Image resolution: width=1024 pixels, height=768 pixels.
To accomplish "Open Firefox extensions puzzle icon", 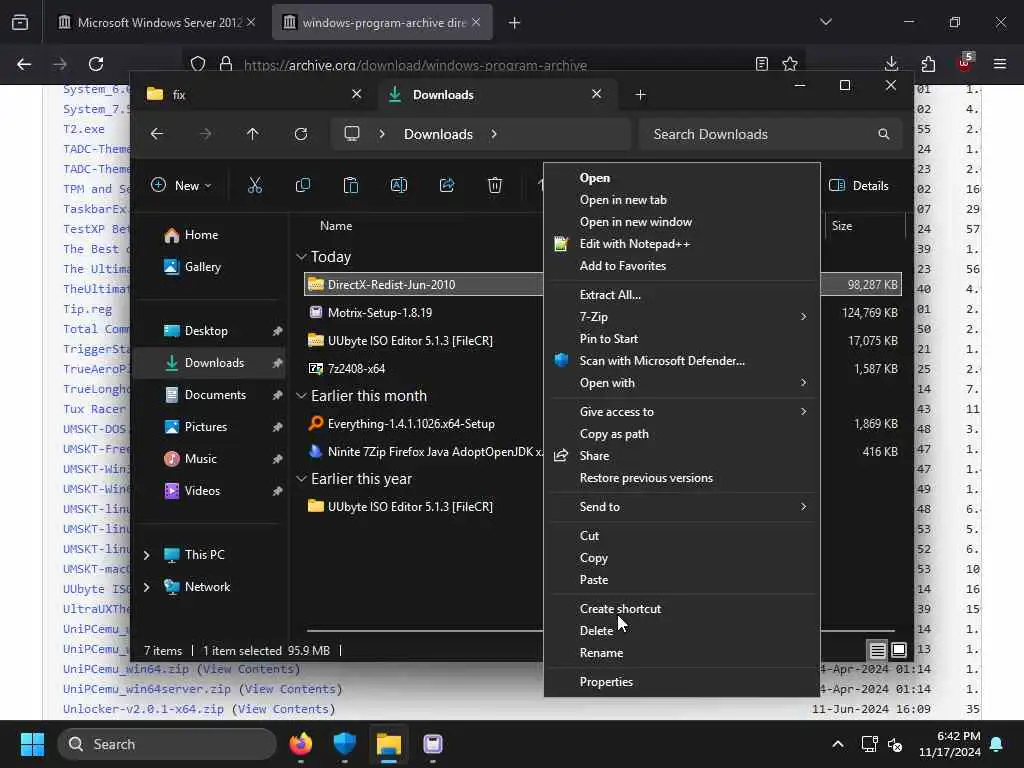I will pos(928,64).
